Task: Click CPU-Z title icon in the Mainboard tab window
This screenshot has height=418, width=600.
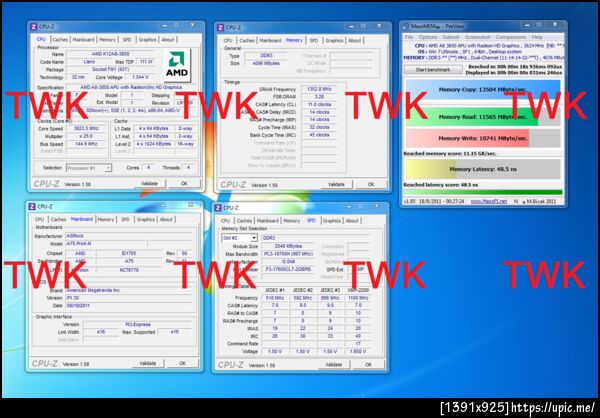Action: tap(32, 207)
